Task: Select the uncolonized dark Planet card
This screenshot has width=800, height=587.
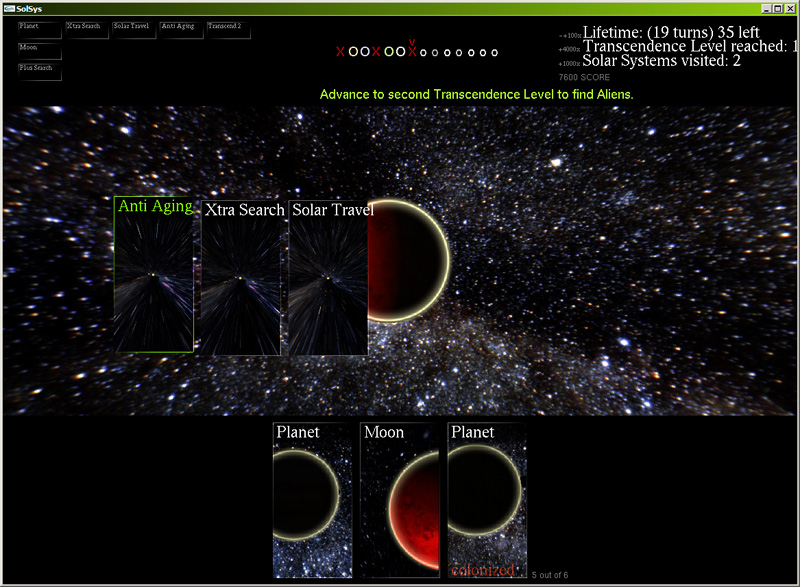Action: point(312,500)
